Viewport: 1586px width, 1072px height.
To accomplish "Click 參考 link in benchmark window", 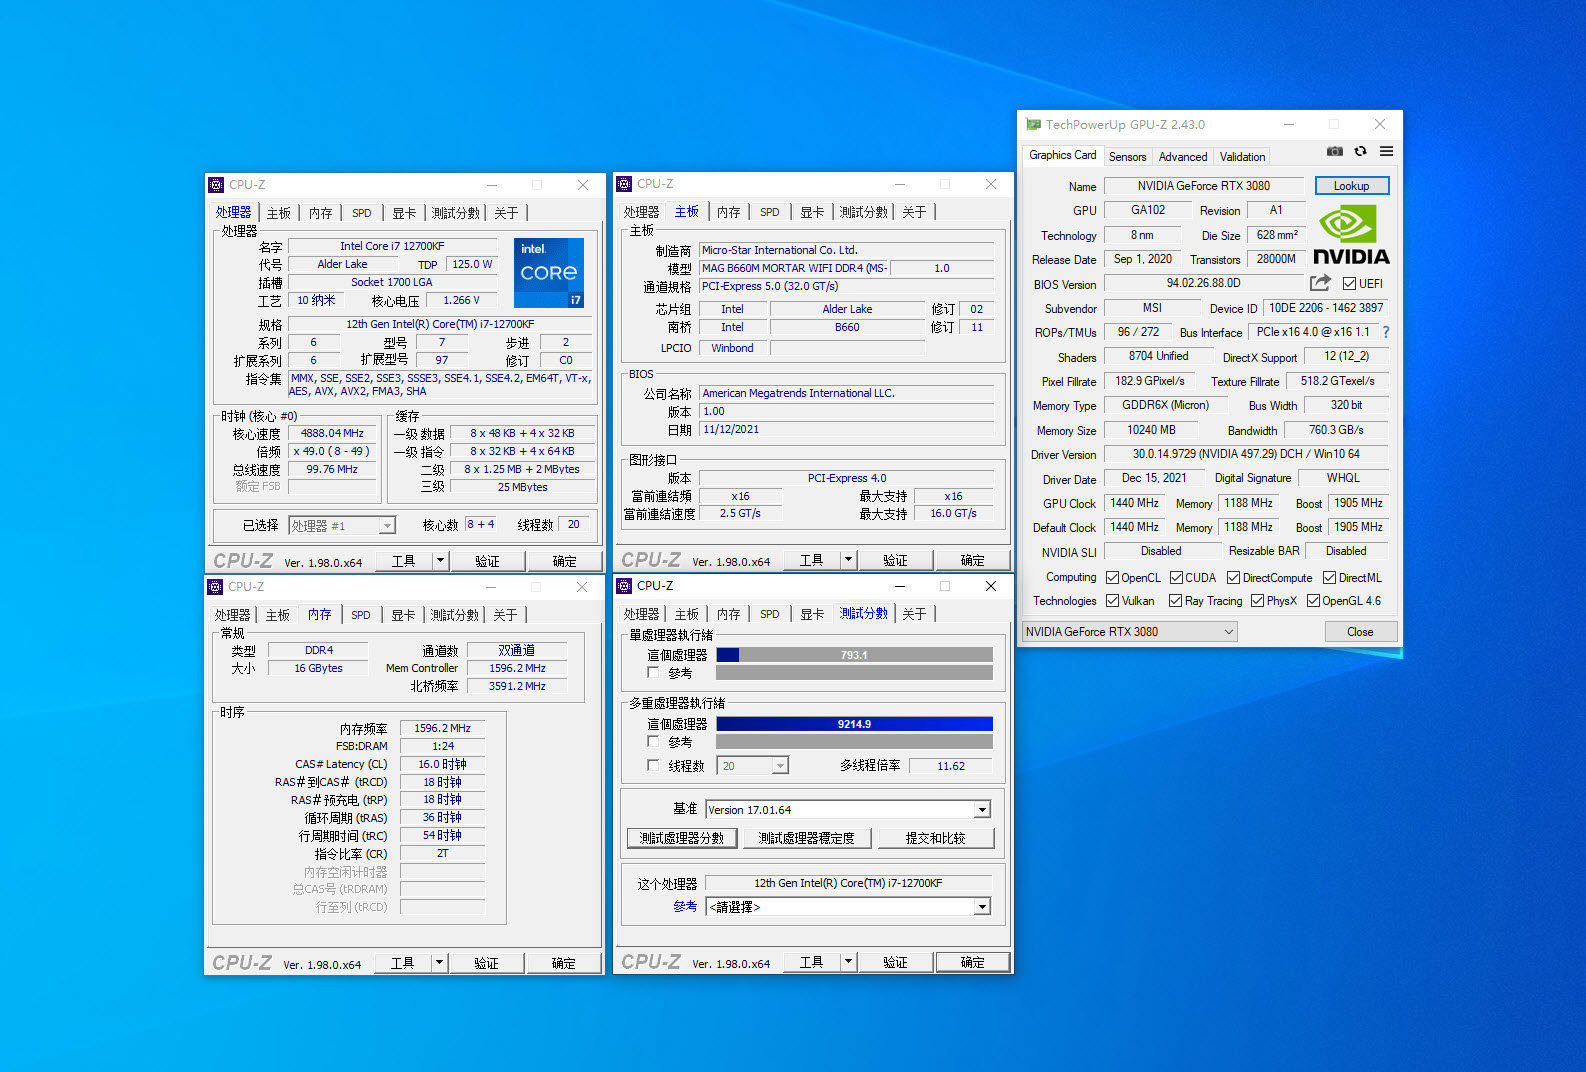I will pos(685,907).
